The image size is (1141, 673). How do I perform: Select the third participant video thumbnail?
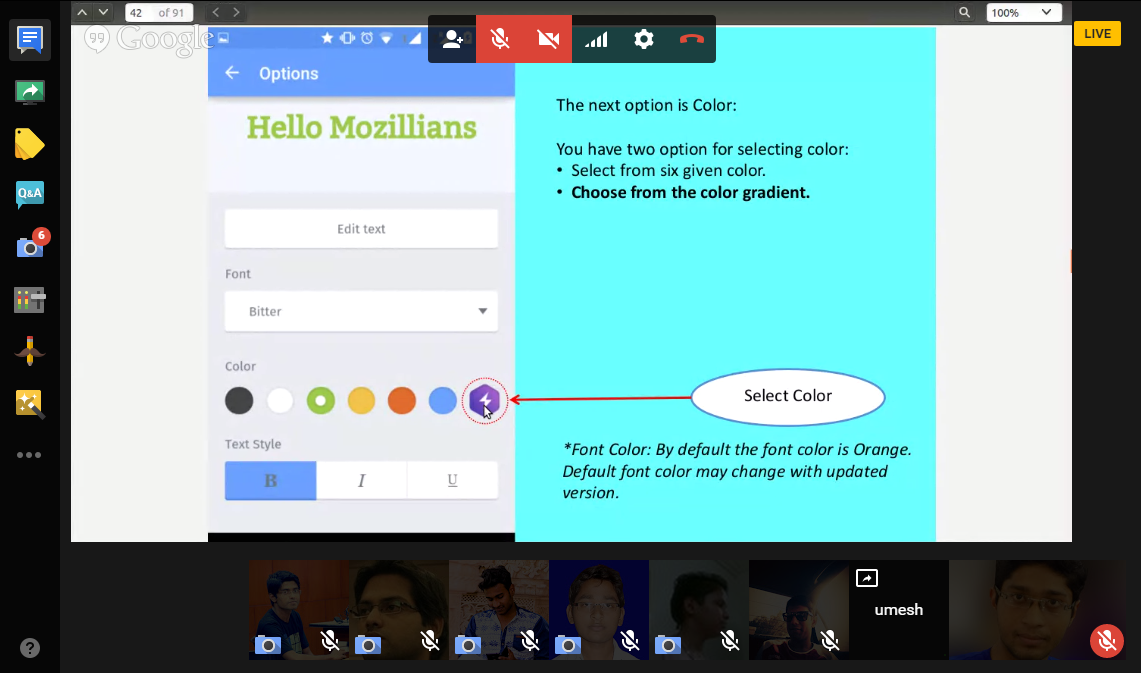tap(498, 610)
